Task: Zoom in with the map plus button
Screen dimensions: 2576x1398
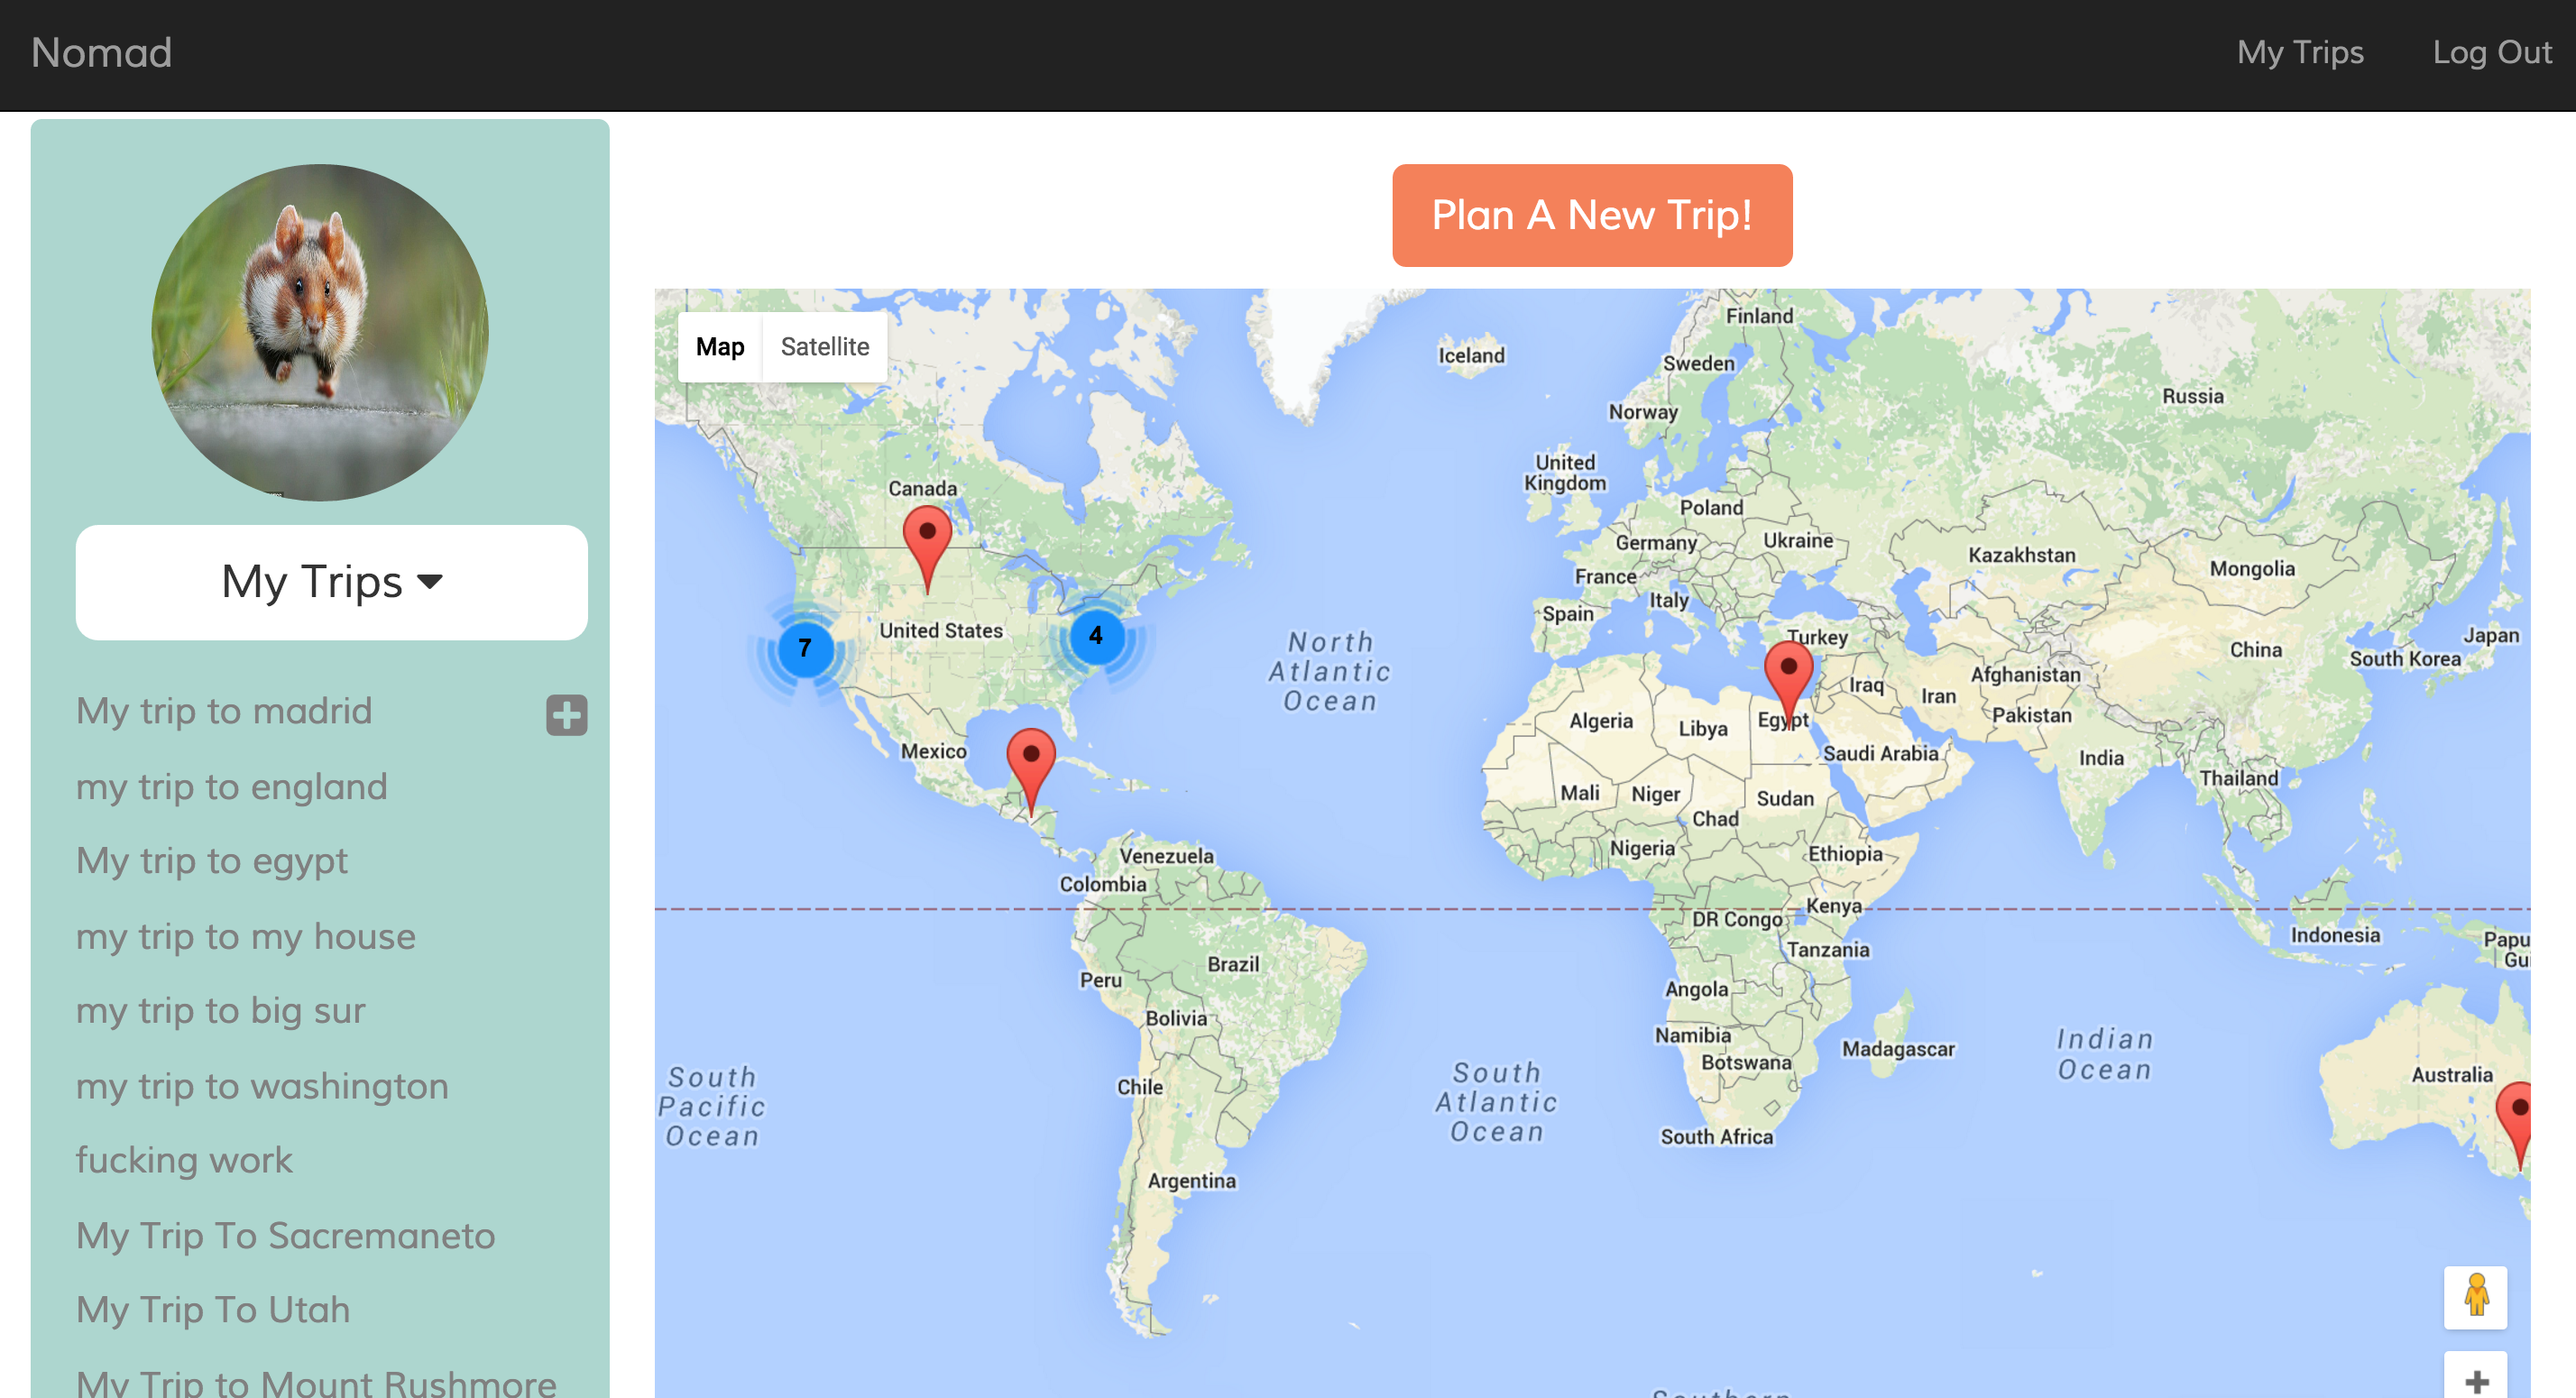Action: pos(2475,1381)
